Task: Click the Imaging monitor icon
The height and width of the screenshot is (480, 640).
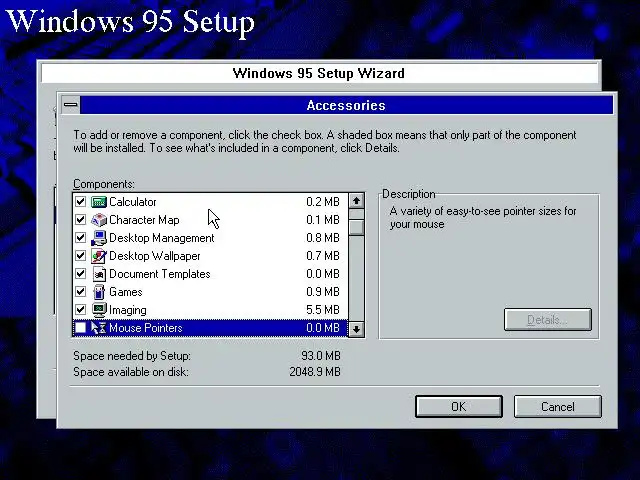Action: click(99, 310)
